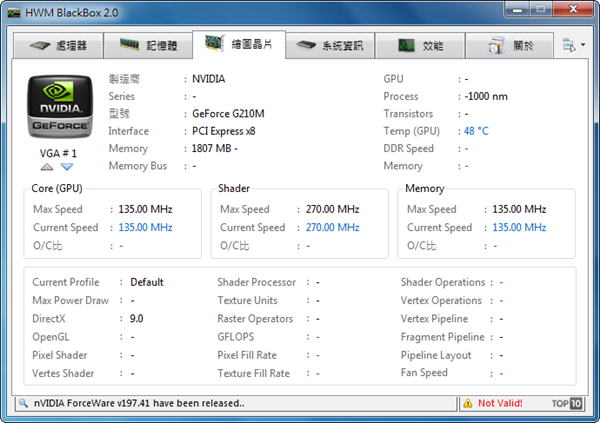The width and height of the screenshot is (600, 423).
Task: Click the magnifier icon in status bar
Action: 22,403
